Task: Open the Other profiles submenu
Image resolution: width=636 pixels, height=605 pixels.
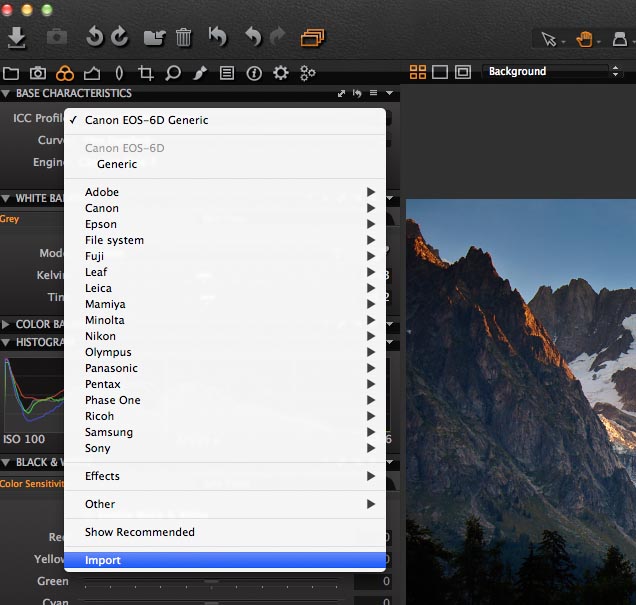Action: tap(225, 504)
